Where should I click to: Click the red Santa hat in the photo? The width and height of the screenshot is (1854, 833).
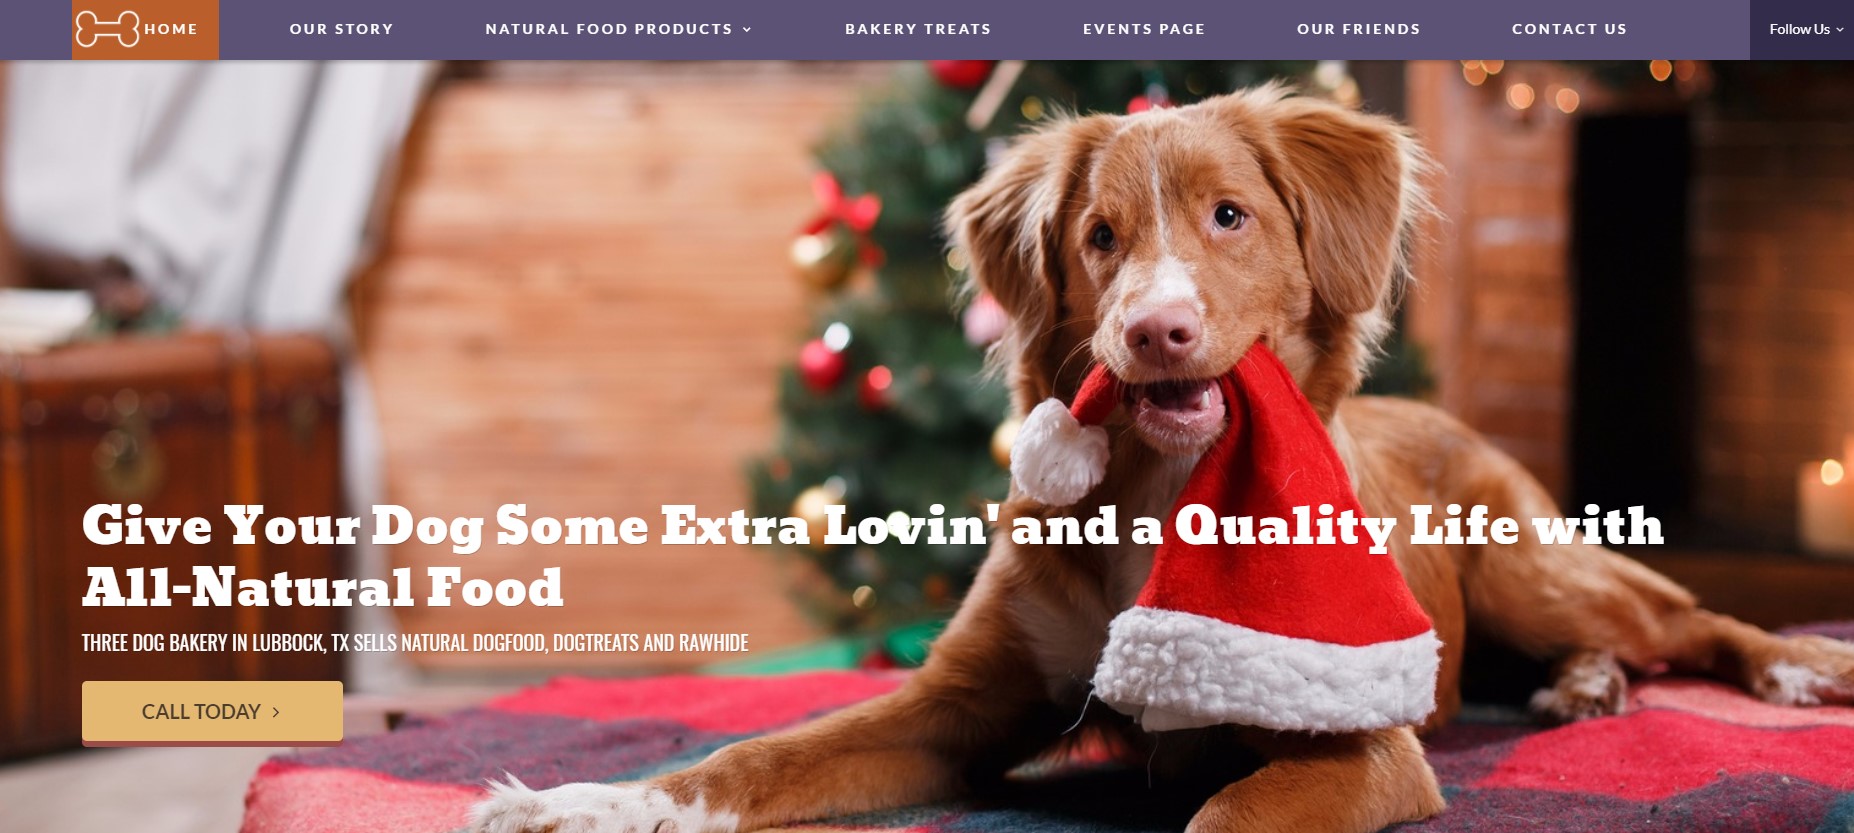[1270, 560]
